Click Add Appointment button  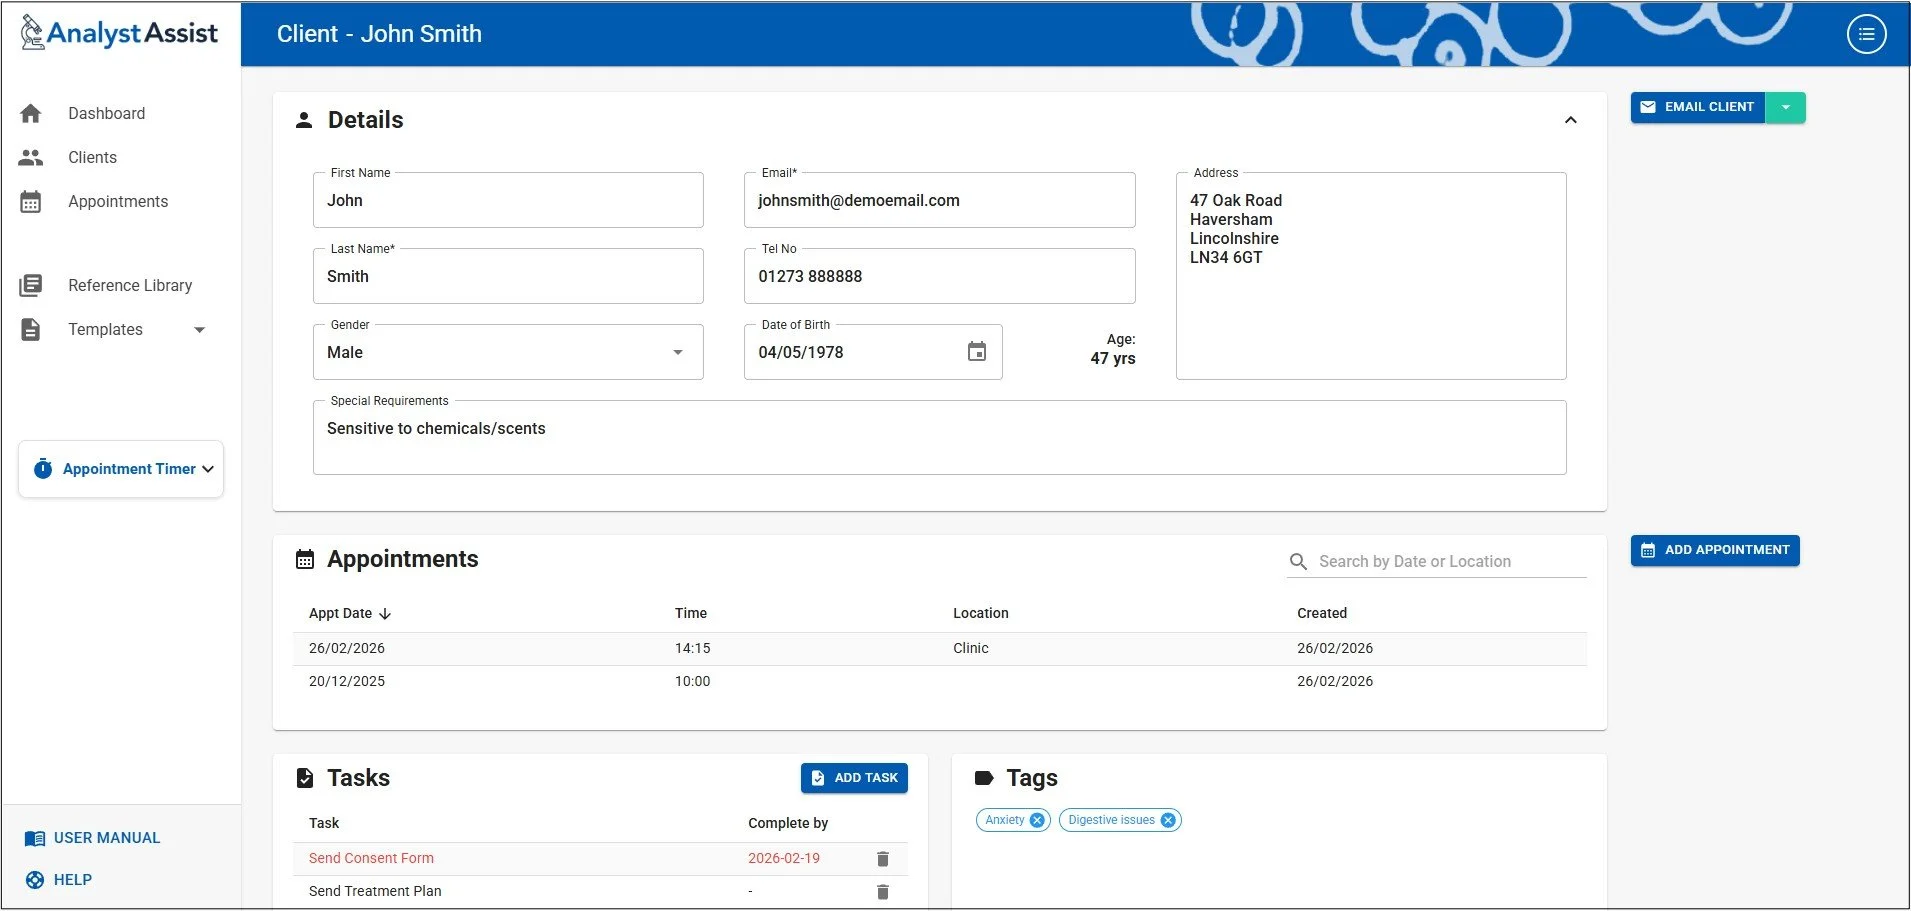[x=1715, y=550]
